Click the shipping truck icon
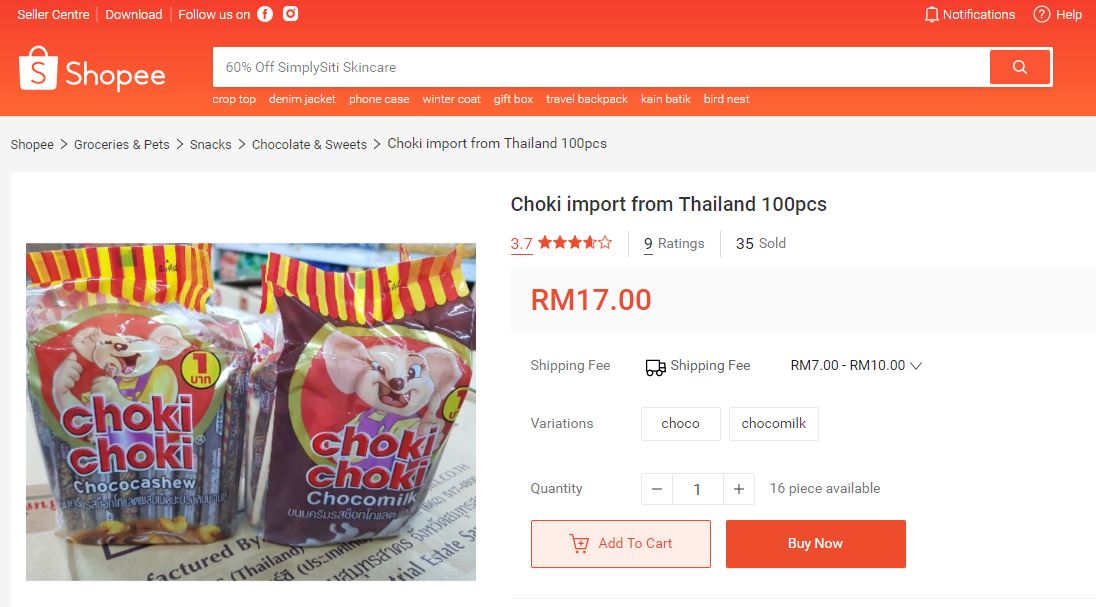 coord(655,367)
